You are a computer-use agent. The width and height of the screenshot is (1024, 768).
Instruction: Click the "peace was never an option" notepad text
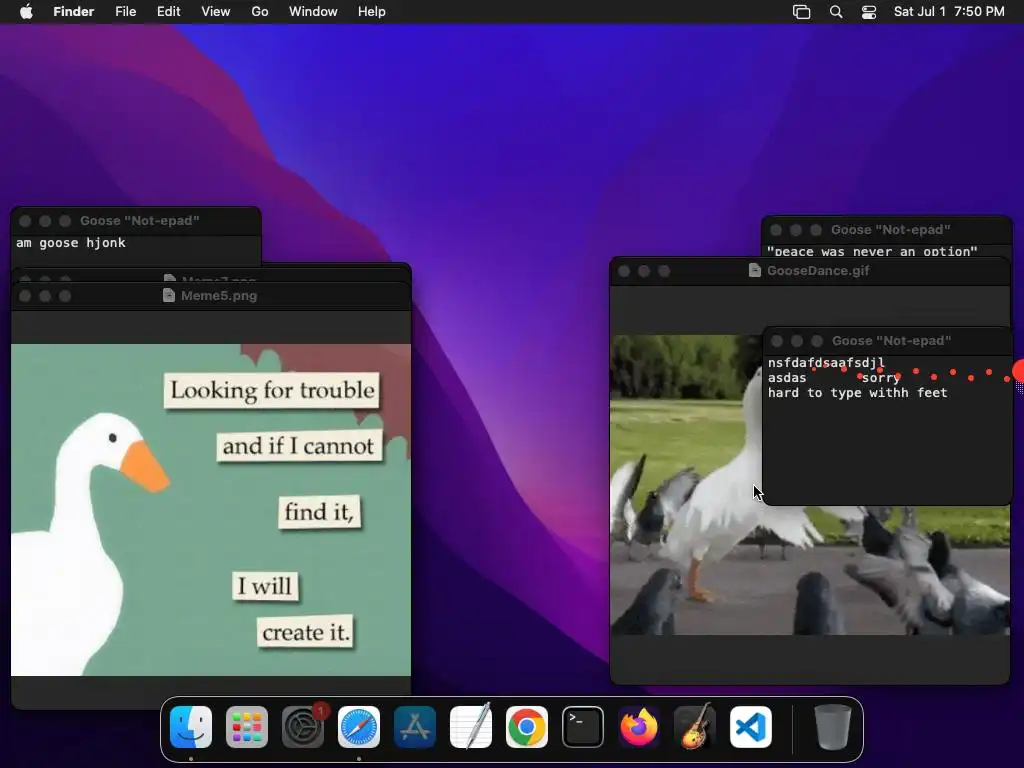(872, 251)
